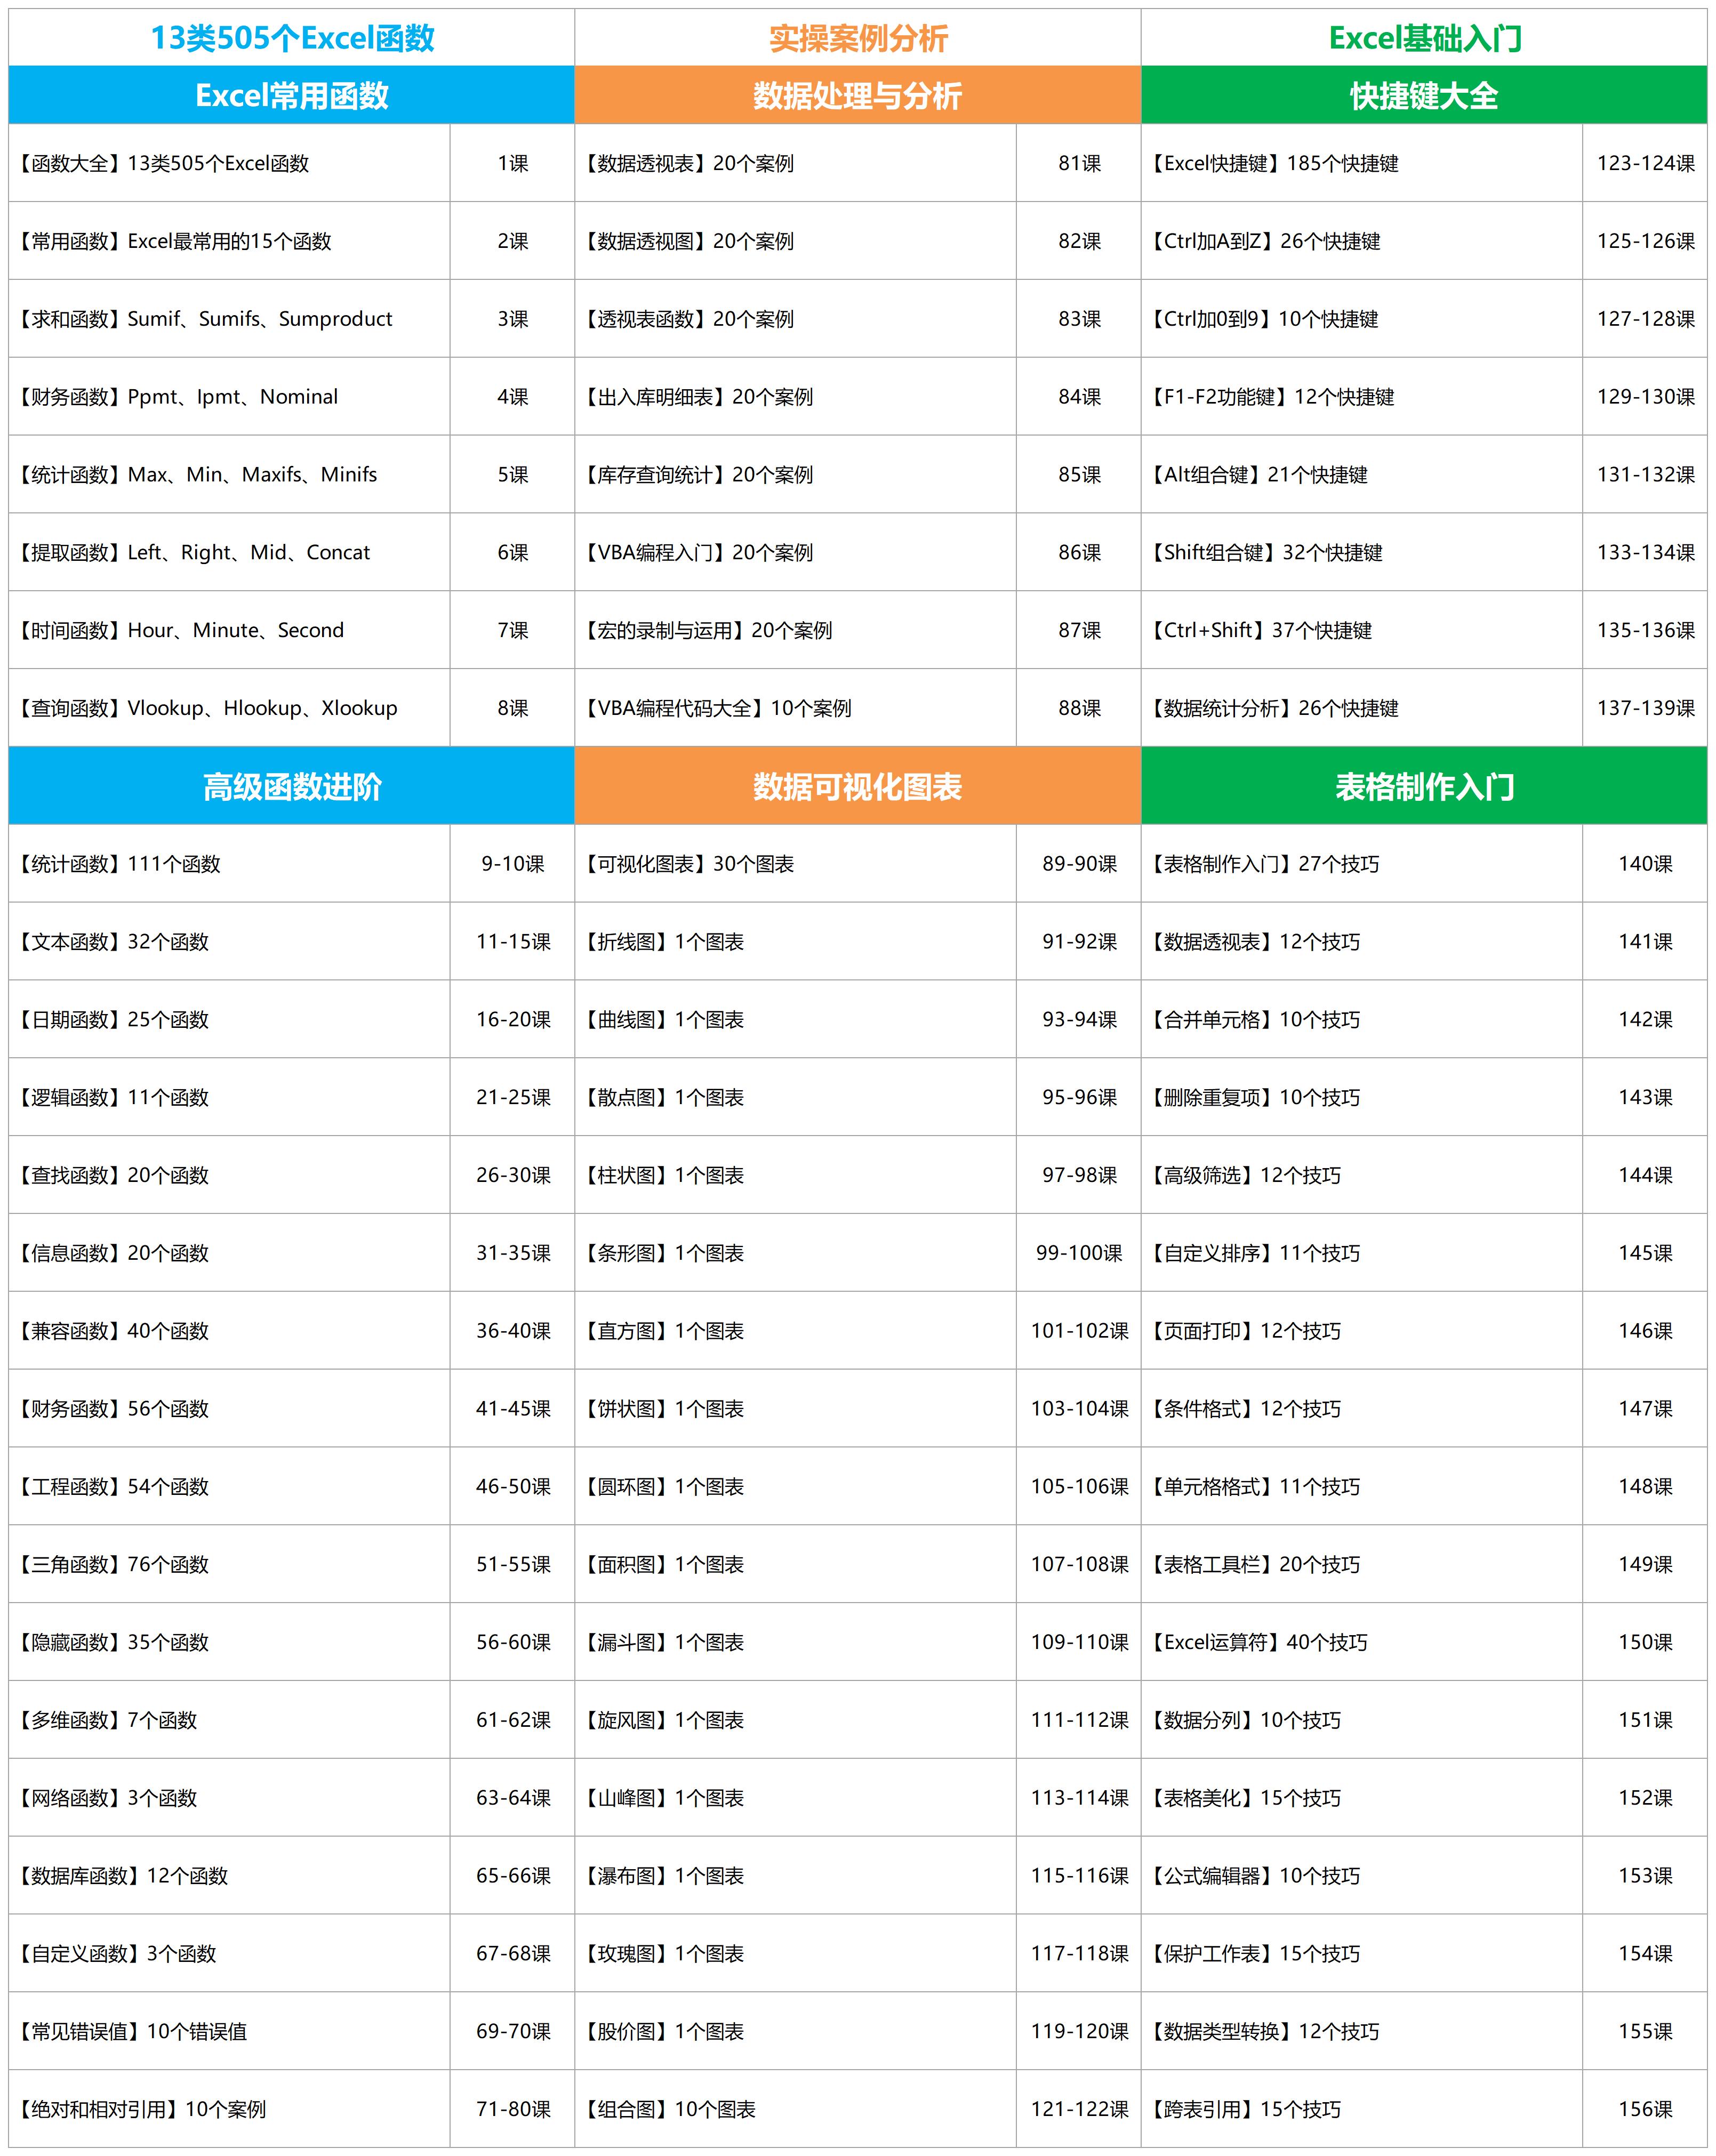Image resolution: width=1716 pixels, height=2156 pixels.
Task: Click '【绝对和相对引用】10个案例' cell
Action: point(230,2109)
